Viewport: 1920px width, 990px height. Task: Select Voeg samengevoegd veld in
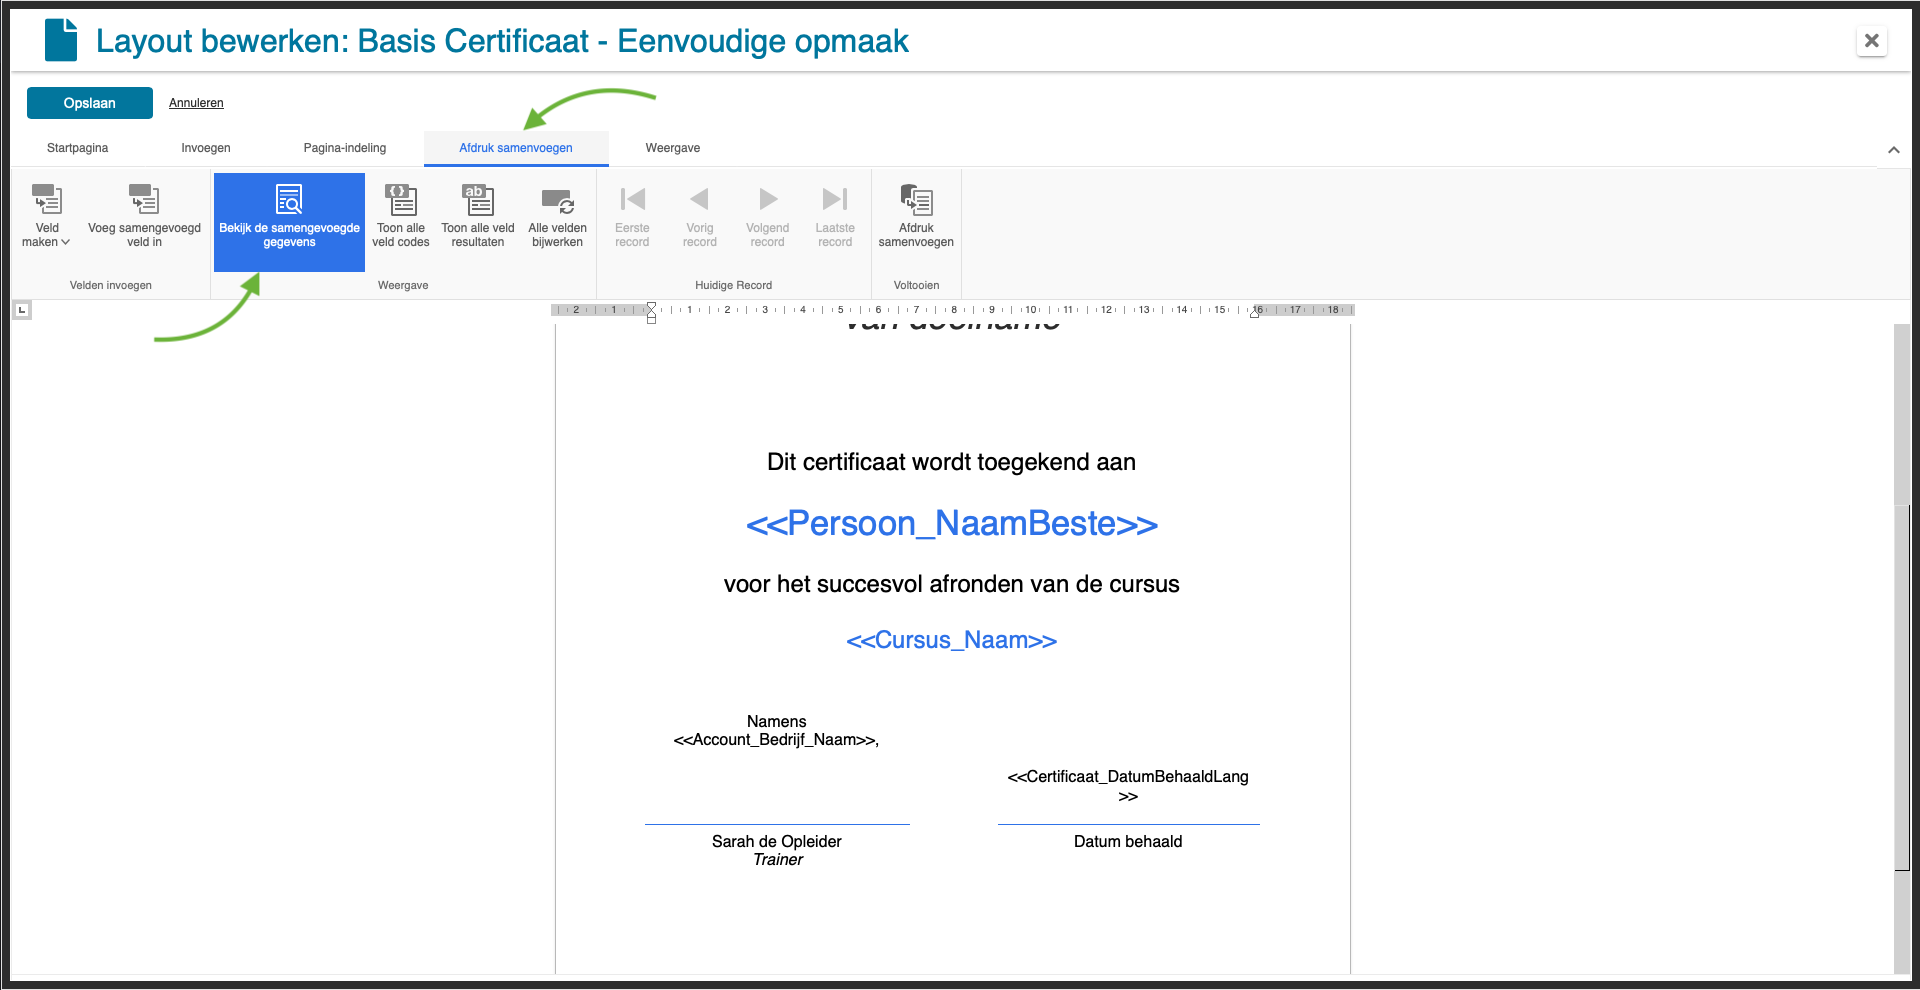click(144, 215)
